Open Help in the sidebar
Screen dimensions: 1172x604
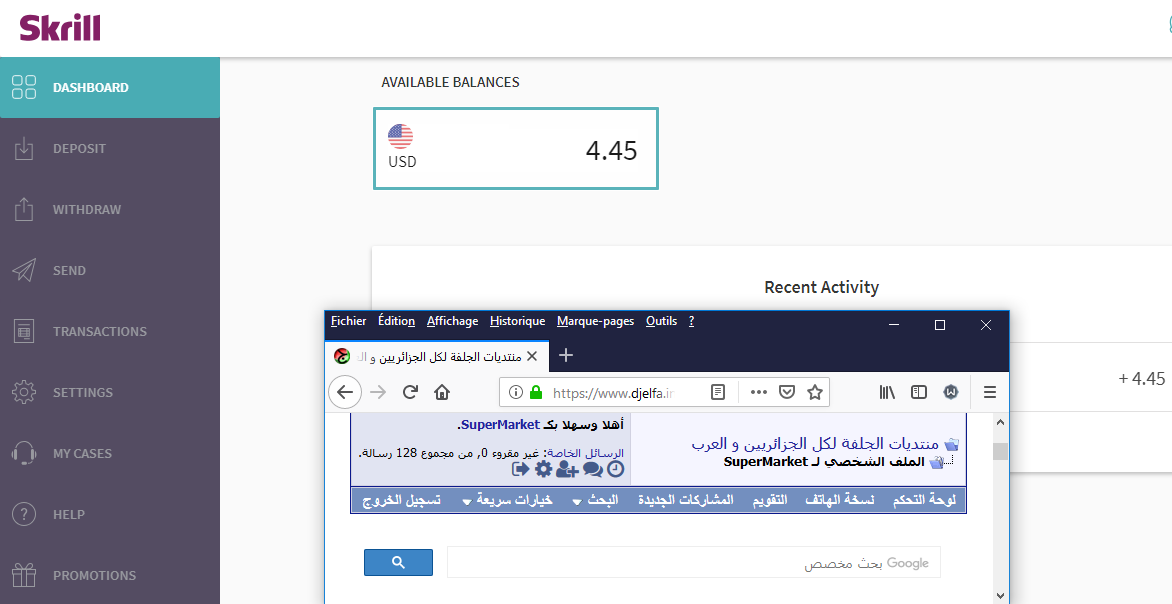(x=110, y=514)
